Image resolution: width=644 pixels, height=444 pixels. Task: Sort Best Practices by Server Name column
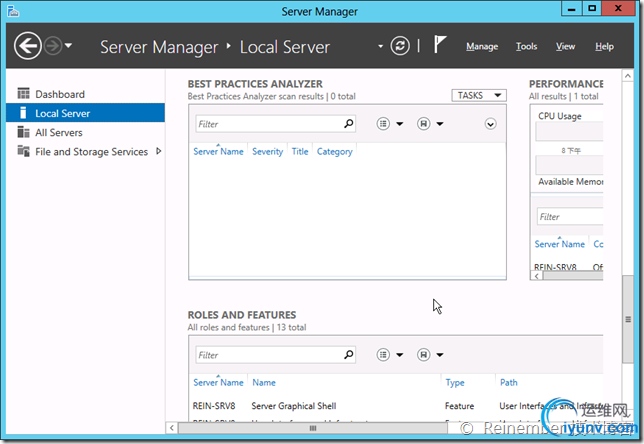218,151
